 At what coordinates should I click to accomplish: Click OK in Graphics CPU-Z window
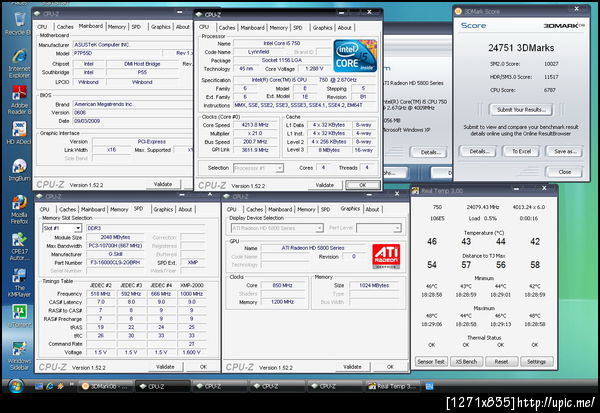(x=390, y=367)
